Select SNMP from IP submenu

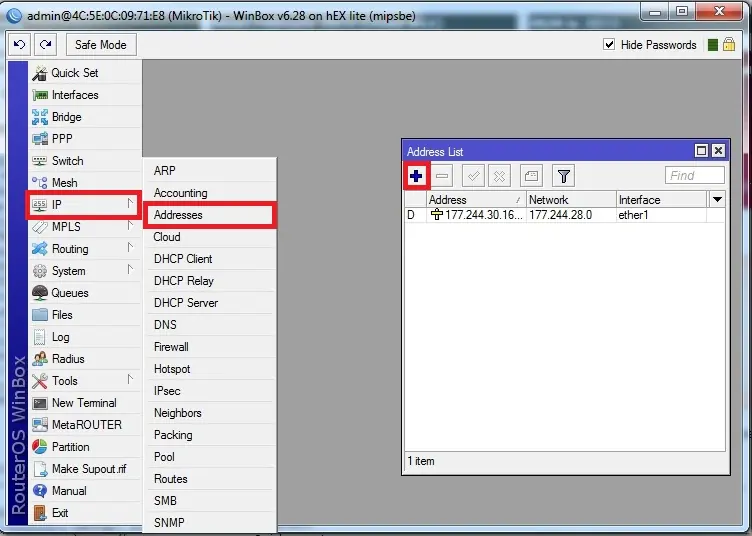click(x=210, y=523)
